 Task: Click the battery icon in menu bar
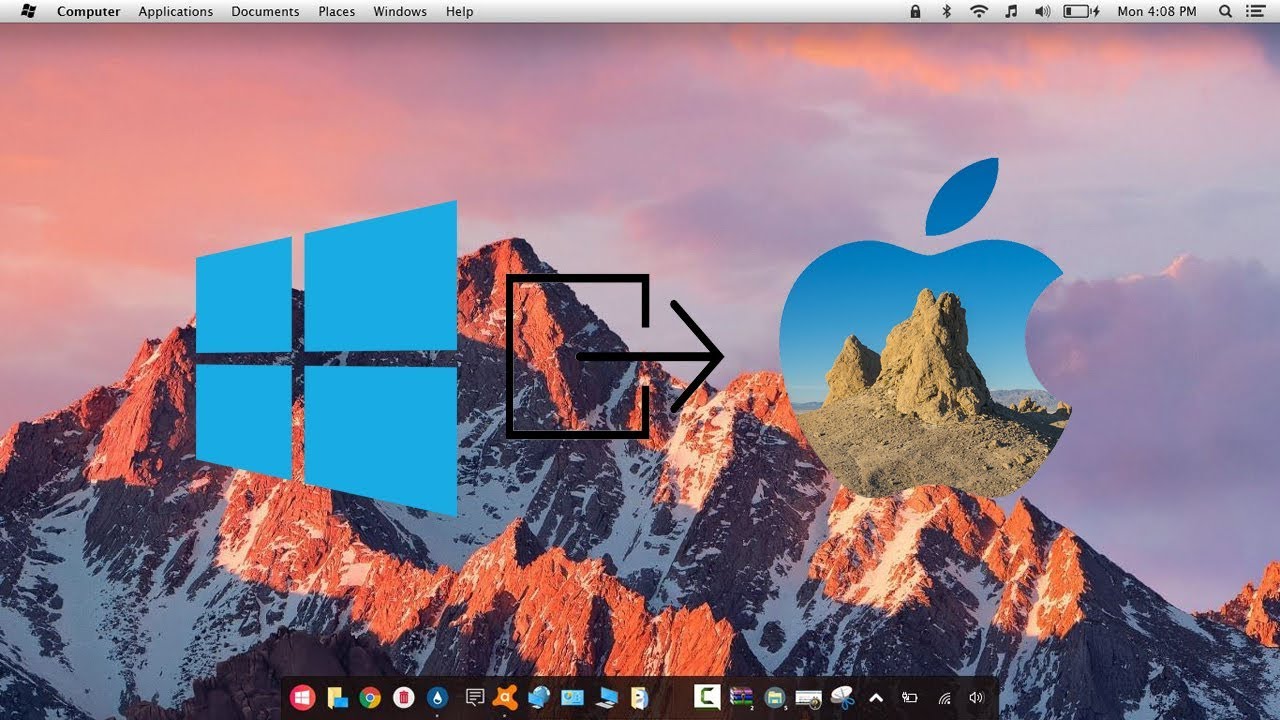(x=1080, y=12)
